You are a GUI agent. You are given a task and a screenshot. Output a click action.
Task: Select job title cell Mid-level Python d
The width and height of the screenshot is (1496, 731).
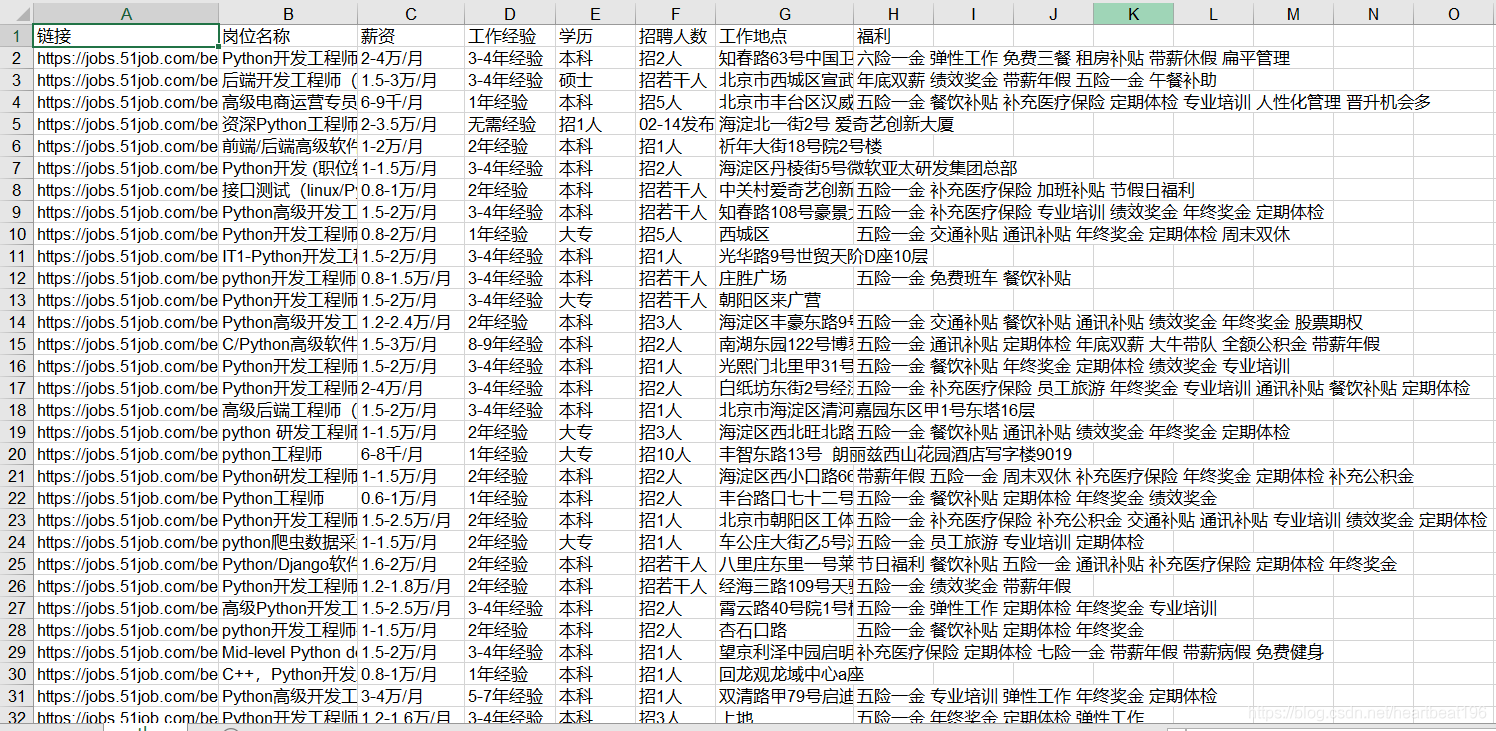[288, 652]
